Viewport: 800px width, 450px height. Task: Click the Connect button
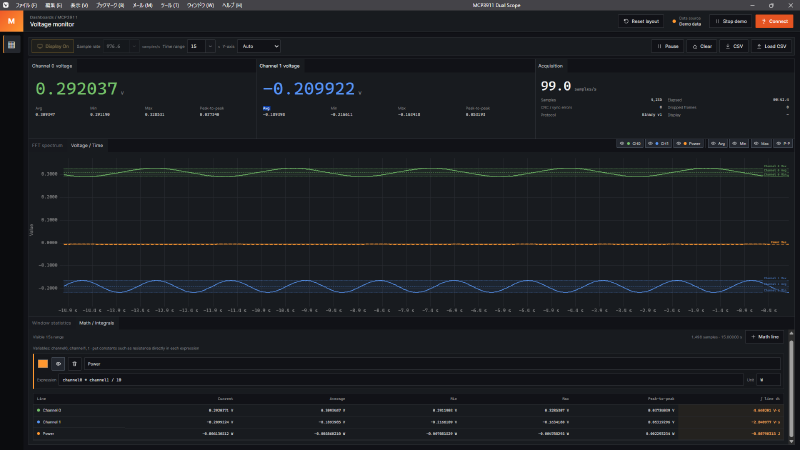(774, 21)
